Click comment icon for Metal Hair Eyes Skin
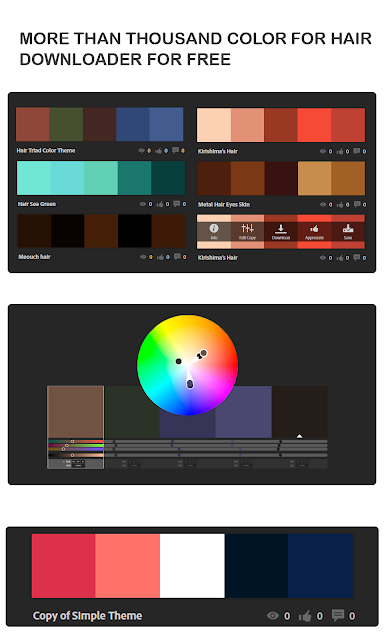 357,204
